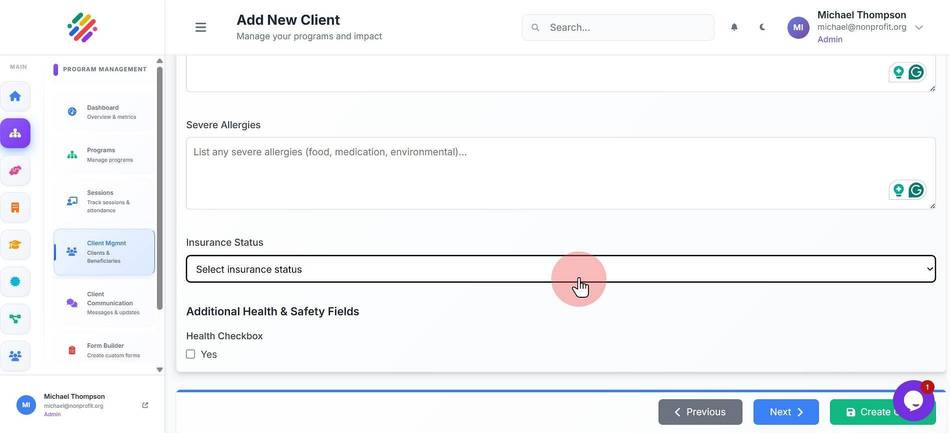This screenshot has height=433, width=950.
Task: Click the orange receipt sidebar icon
Action: (15, 208)
